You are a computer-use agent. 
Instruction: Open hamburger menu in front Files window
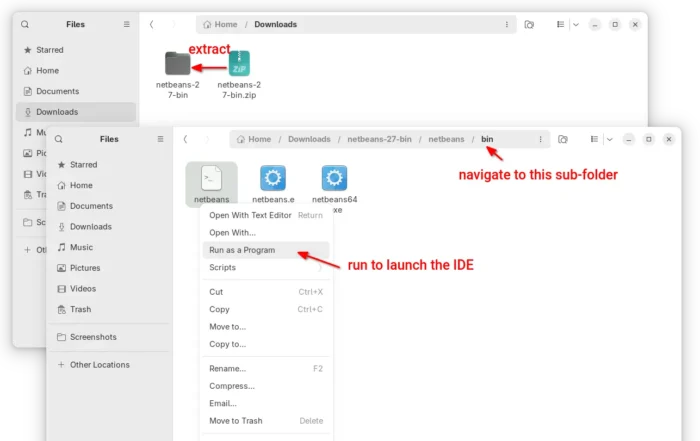point(160,139)
